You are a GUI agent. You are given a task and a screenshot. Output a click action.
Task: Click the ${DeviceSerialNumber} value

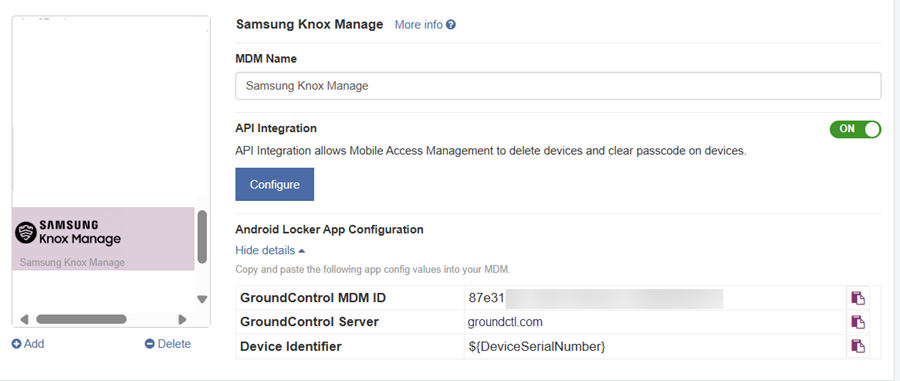(x=537, y=347)
